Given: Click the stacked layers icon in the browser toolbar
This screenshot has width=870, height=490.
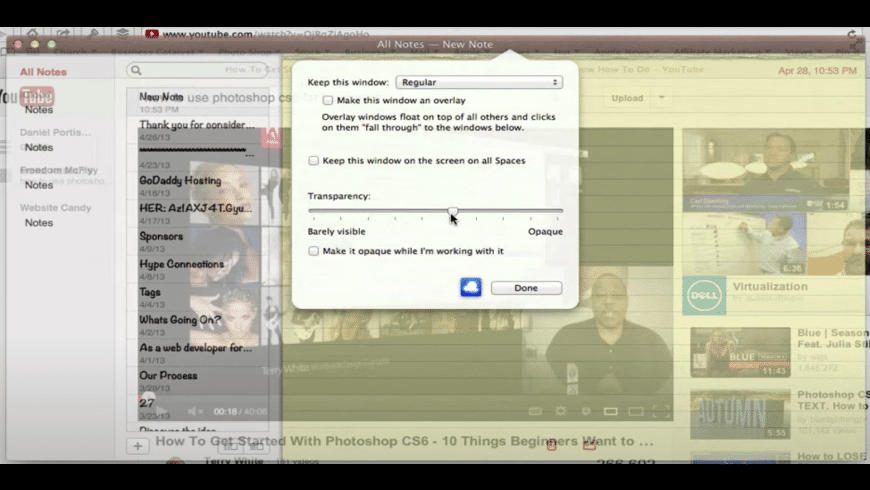Looking at the screenshot, I should 123,33.
